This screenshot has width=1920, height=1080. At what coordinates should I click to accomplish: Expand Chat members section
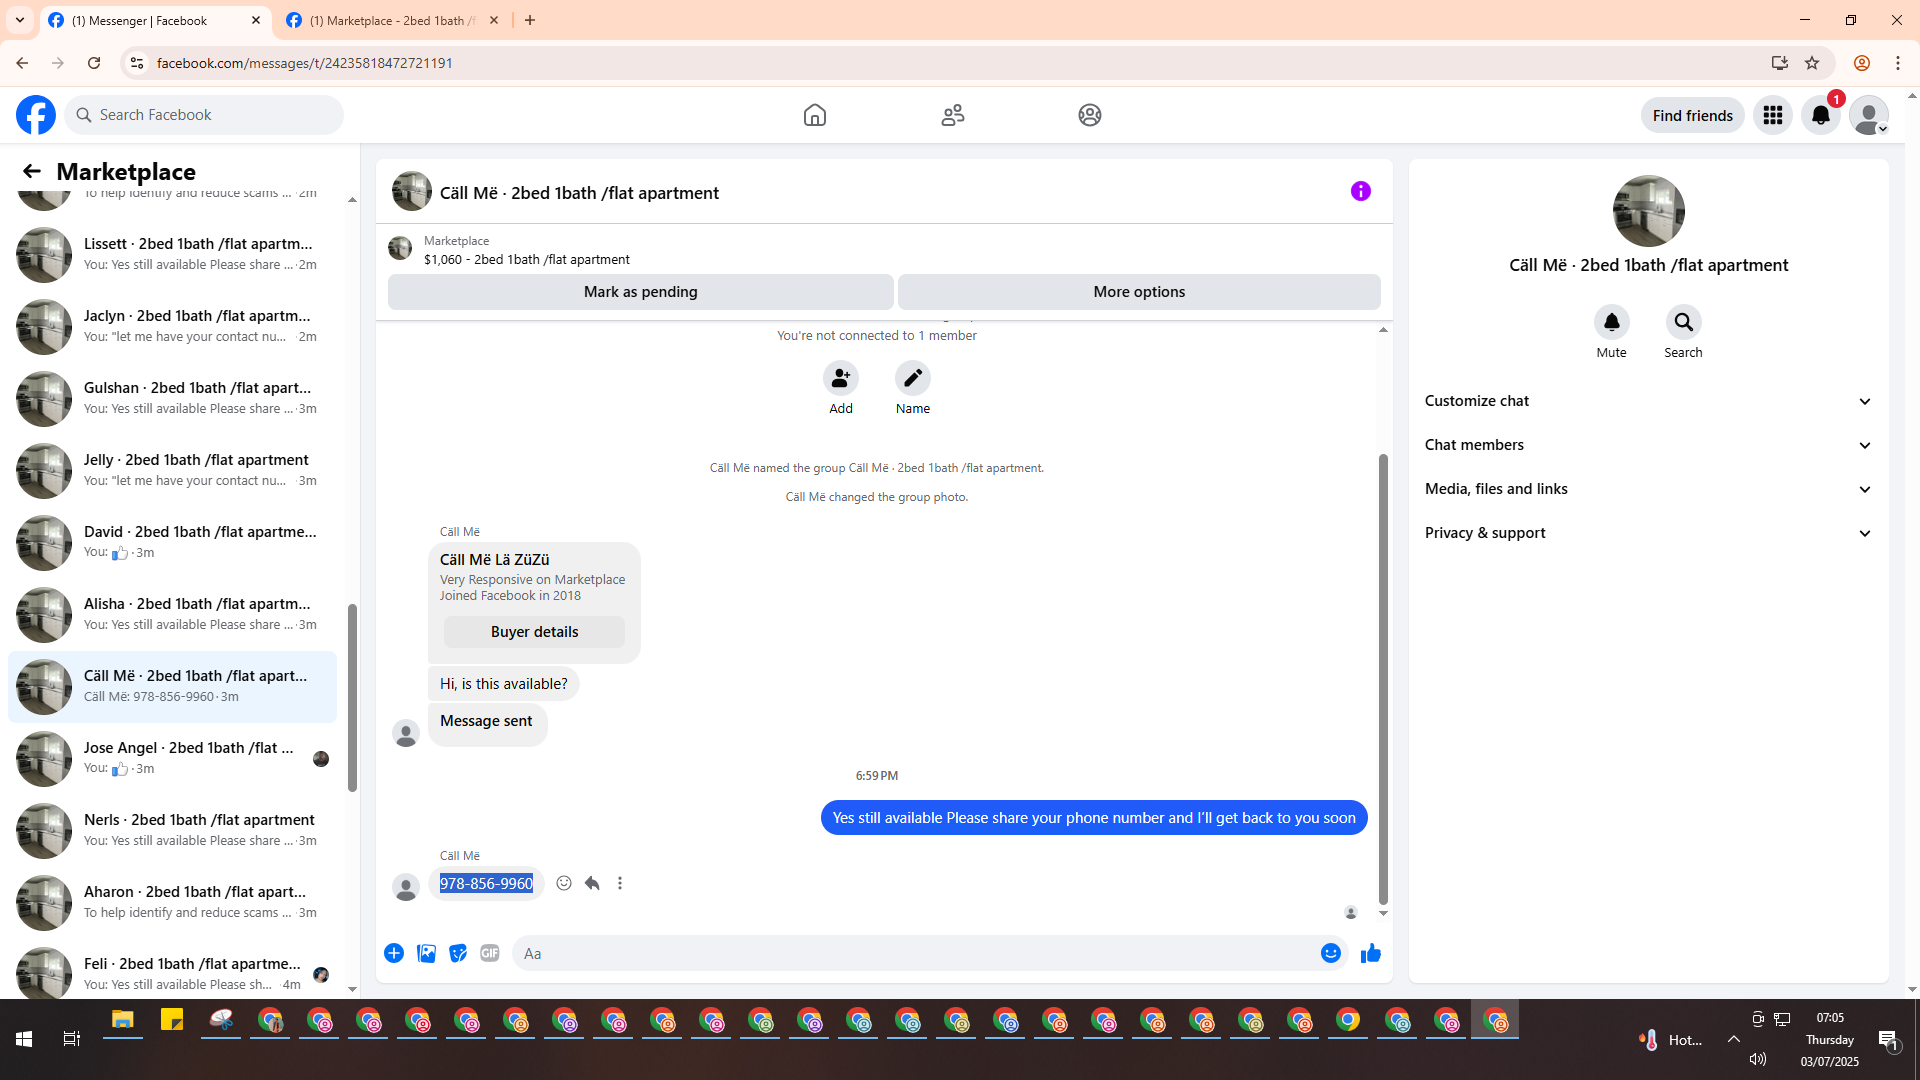click(x=1648, y=445)
